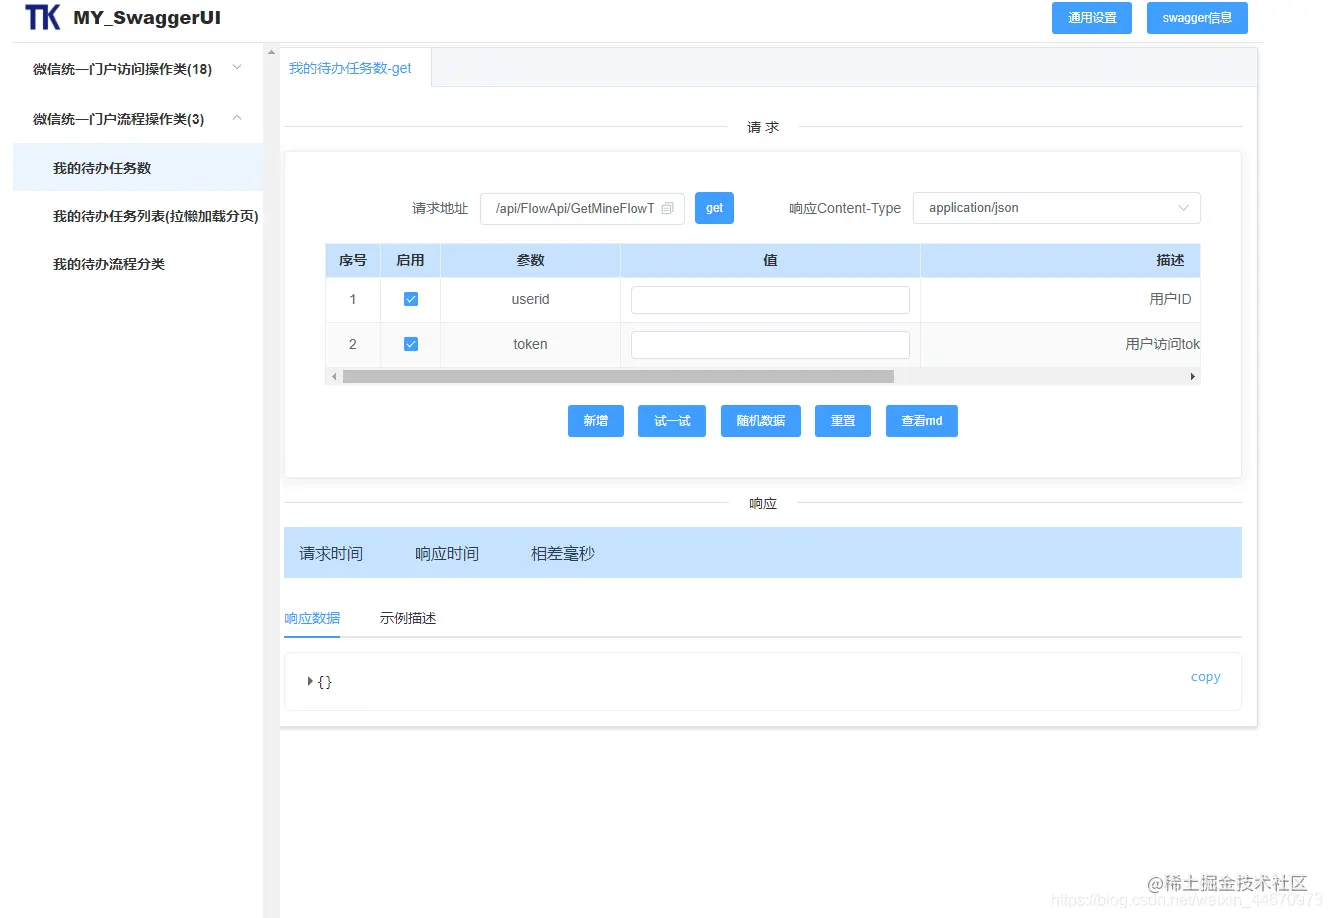Uncheck the userid parameter checkbox
The image size is (1332, 918).
point(411,299)
